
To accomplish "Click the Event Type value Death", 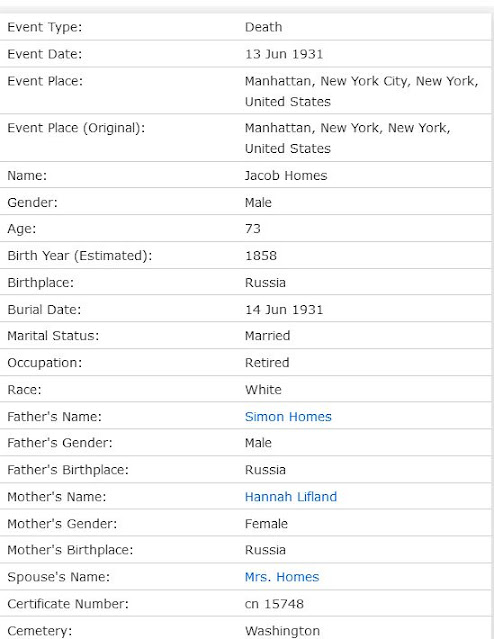I will (x=263, y=27).
